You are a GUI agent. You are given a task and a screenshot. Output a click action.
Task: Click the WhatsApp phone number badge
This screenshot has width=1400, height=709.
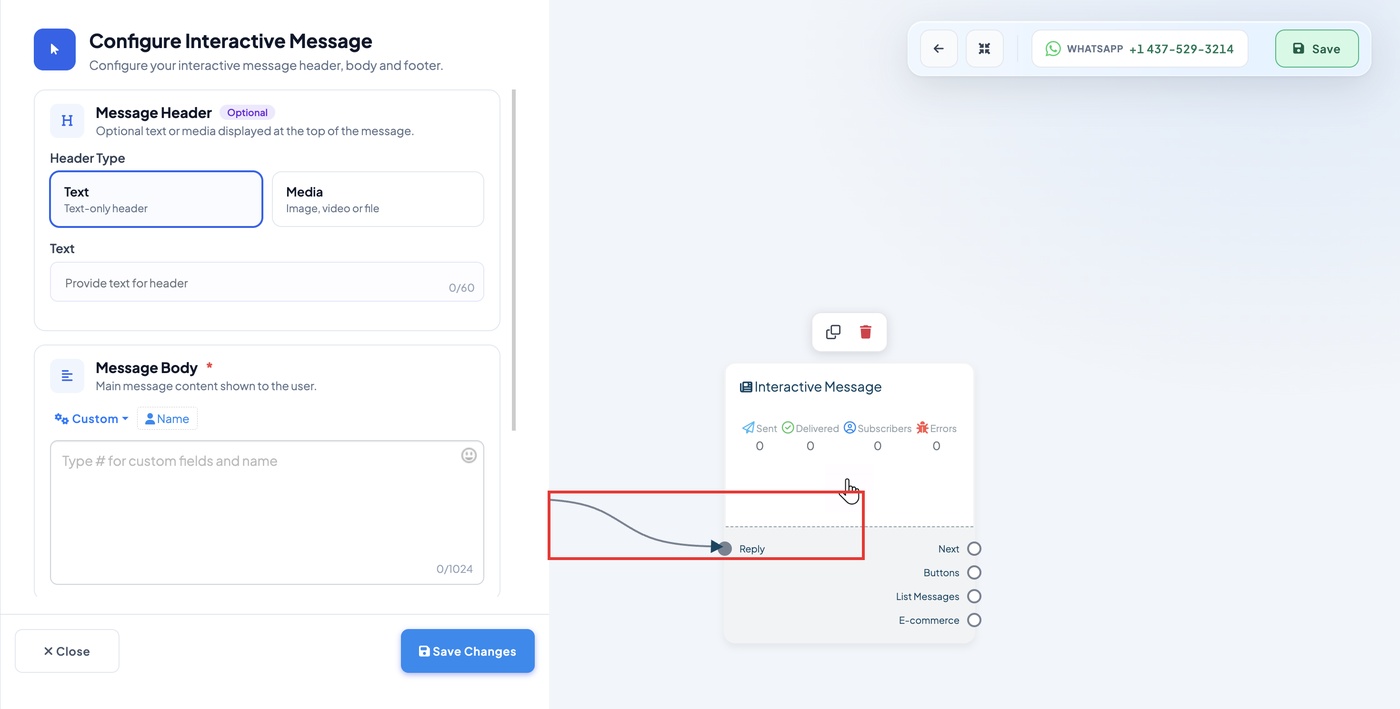(x=1140, y=48)
